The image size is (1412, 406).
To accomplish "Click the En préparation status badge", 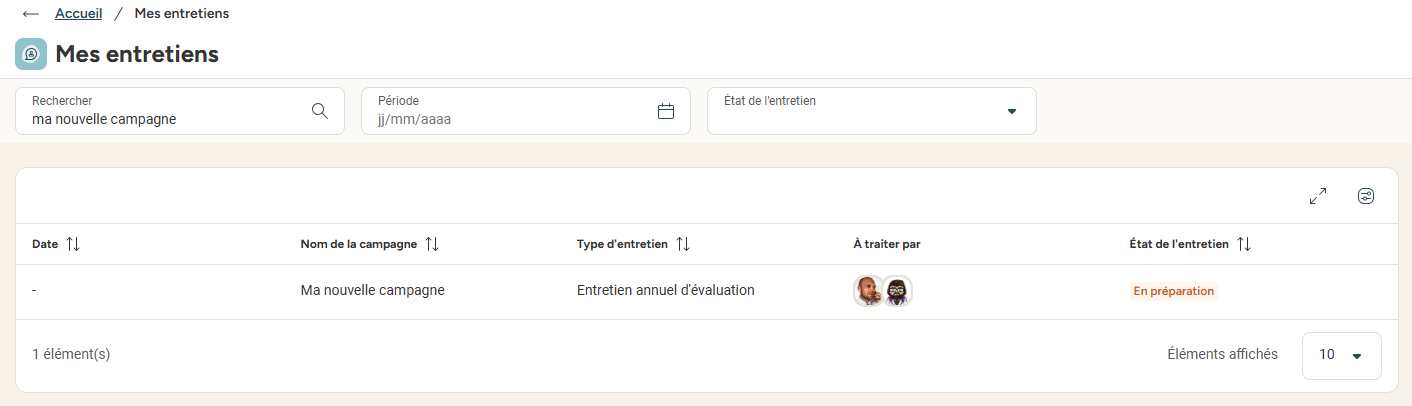I will [1173, 291].
